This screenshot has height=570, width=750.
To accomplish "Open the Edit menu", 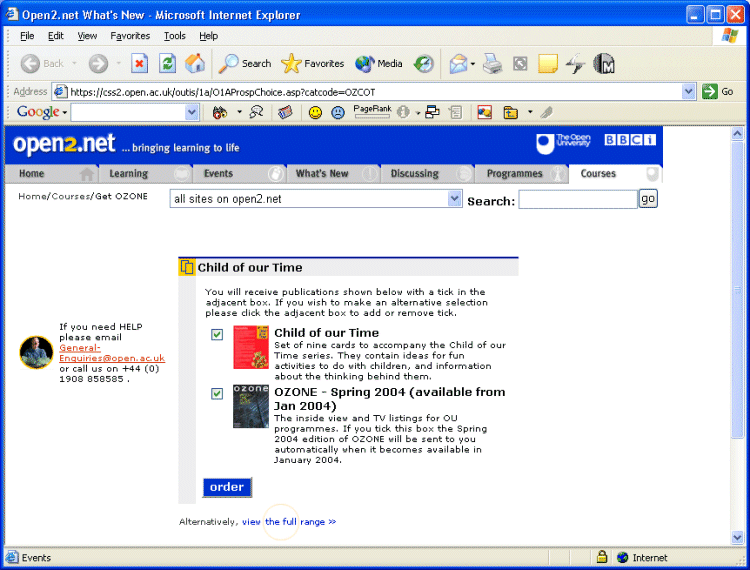I will [x=55, y=36].
